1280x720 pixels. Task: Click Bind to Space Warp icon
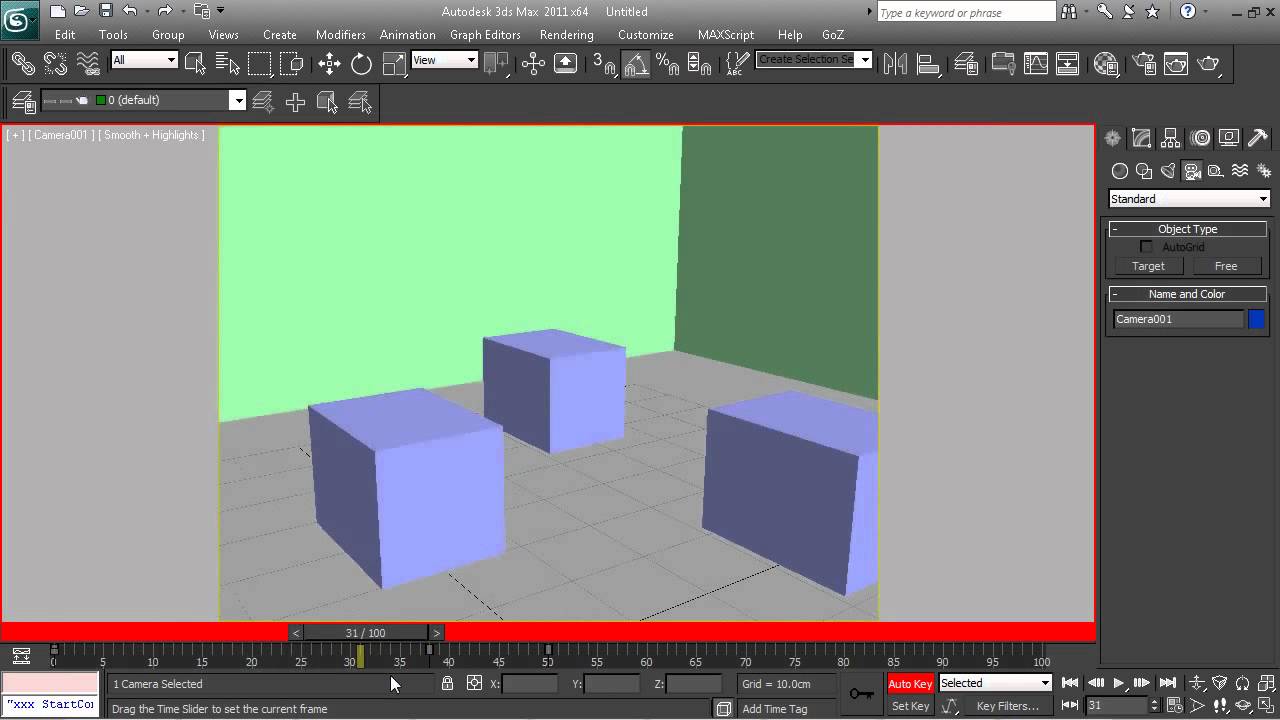[x=88, y=64]
